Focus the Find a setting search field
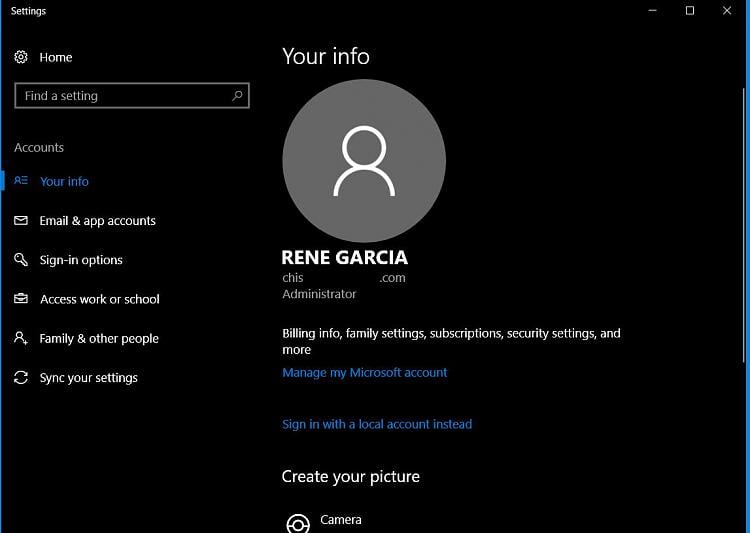The image size is (750, 533). (120, 96)
